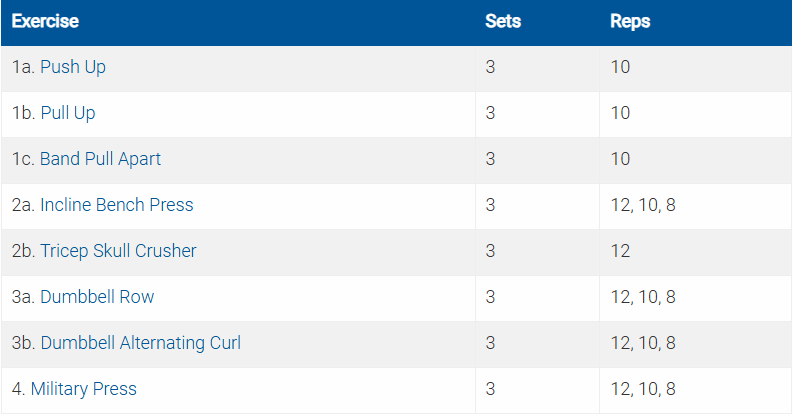
Task: Click the reps cell in the Push Up row
Action: pyautogui.click(x=620, y=68)
